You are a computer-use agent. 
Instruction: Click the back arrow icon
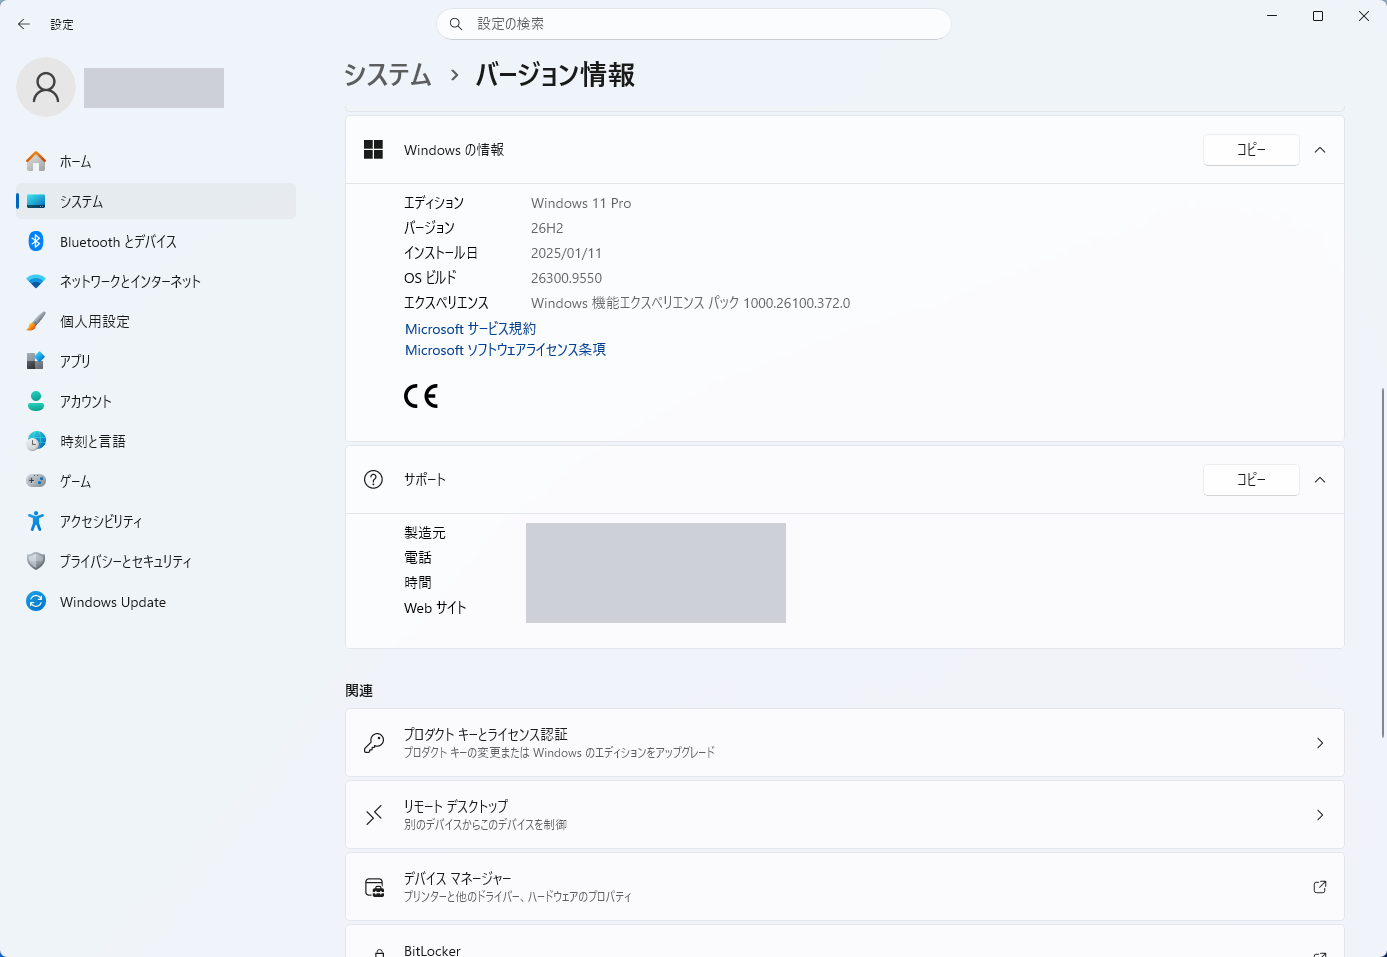pos(24,24)
